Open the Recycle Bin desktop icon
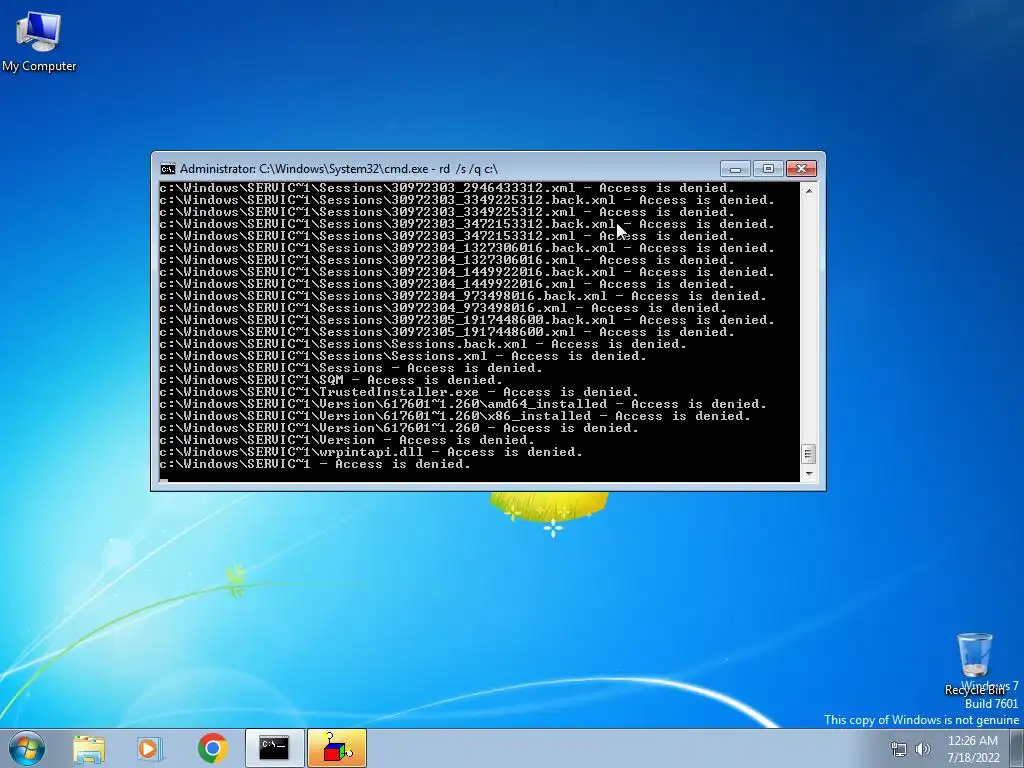Viewport: 1024px width, 768px height. click(x=974, y=664)
